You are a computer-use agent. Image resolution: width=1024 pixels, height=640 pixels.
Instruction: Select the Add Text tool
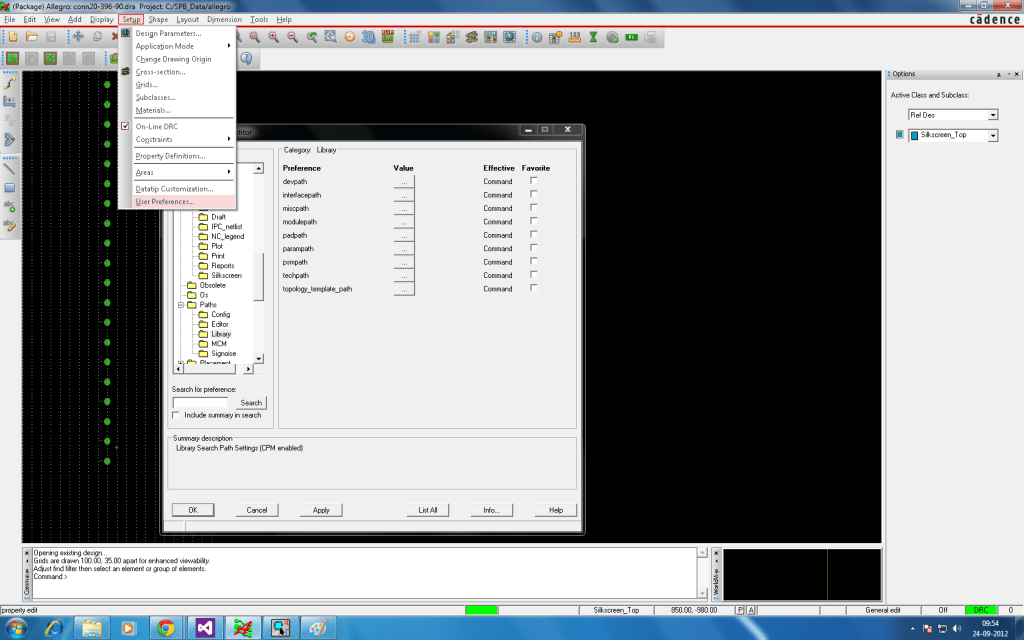10,206
